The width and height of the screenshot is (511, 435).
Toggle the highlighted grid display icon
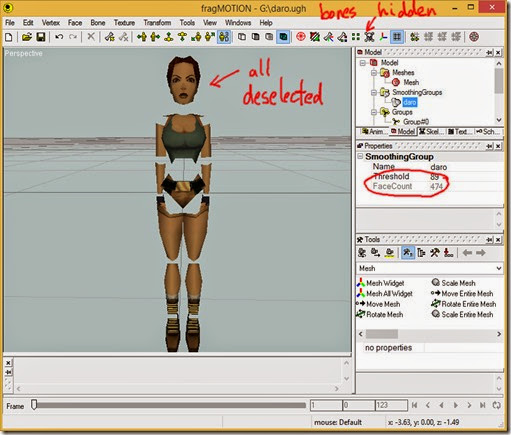click(x=397, y=37)
